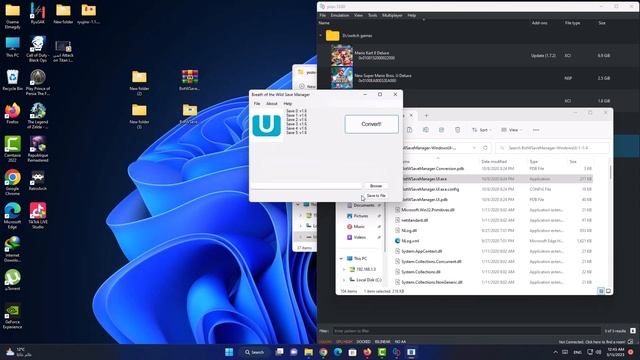The width and height of the screenshot is (640, 360).
Task: Open the Sort dropdown in Explorer
Action: coord(481,130)
